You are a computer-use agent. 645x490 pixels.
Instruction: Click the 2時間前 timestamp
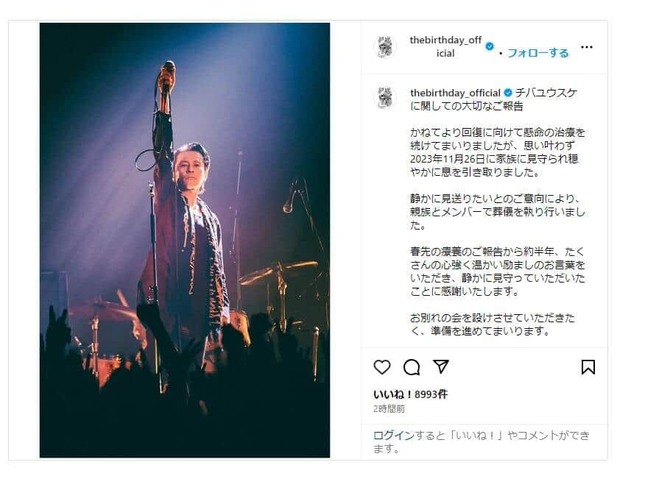point(389,409)
